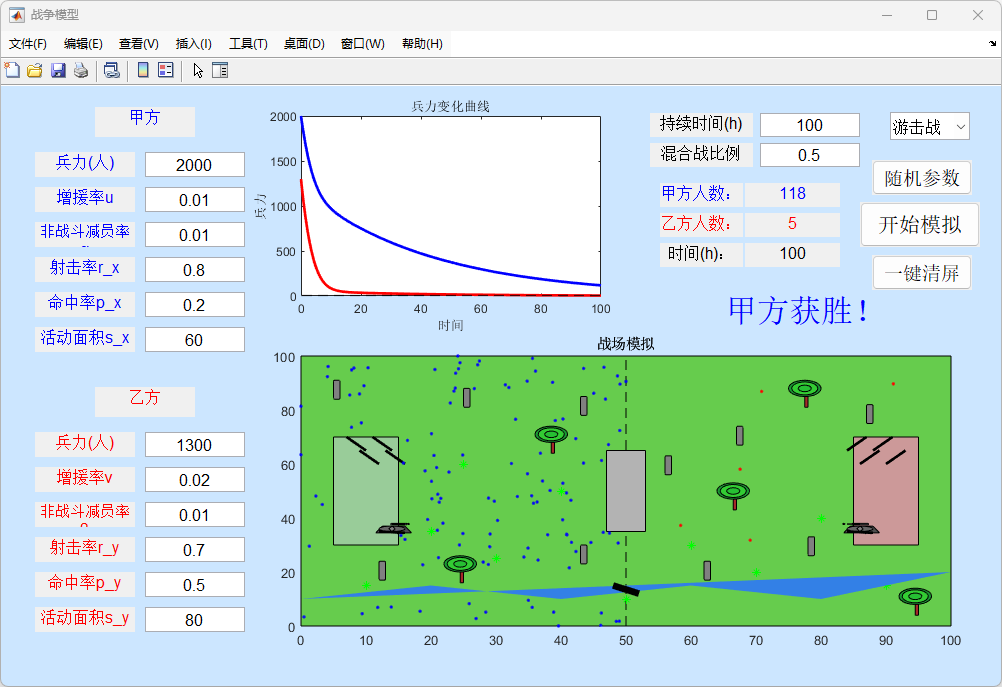Open the Property Inspector icon
1002x687 pixels.
(x=220, y=70)
